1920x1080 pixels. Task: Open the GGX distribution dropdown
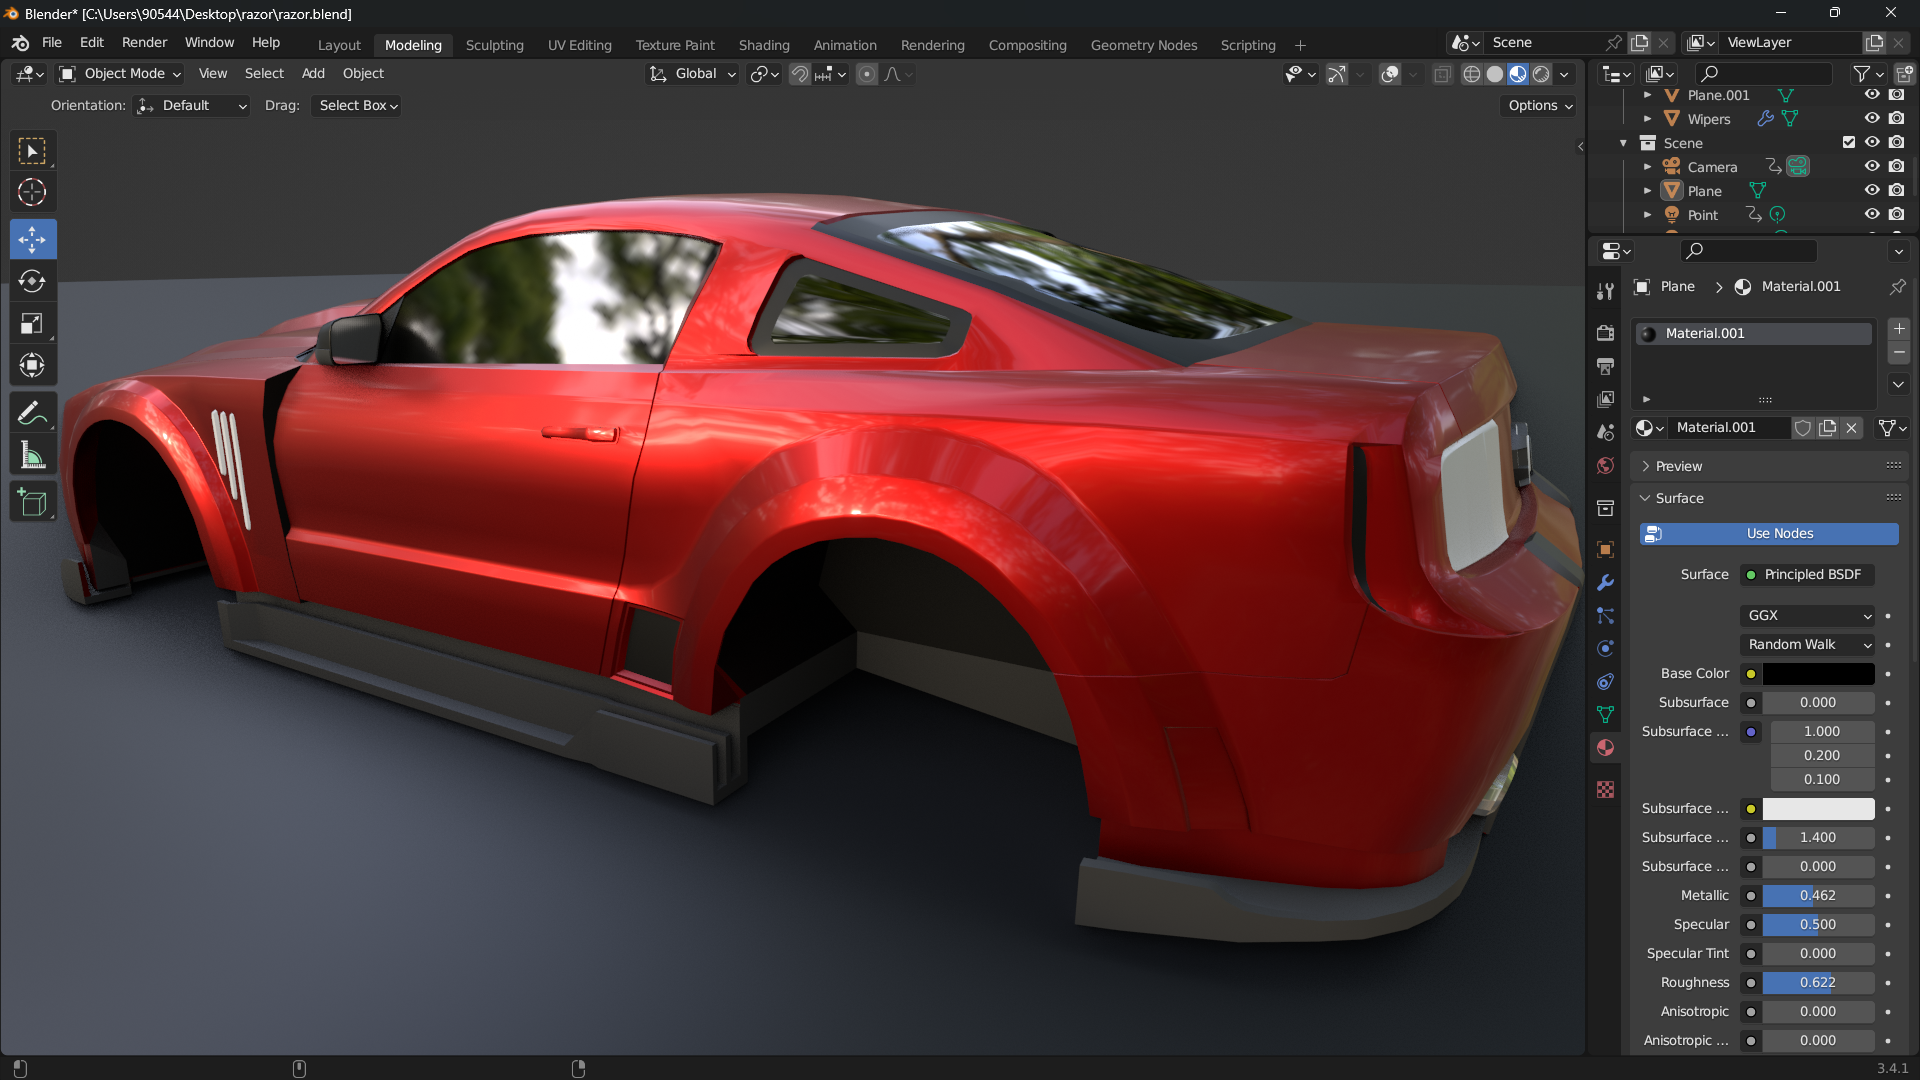coord(1808,616)
